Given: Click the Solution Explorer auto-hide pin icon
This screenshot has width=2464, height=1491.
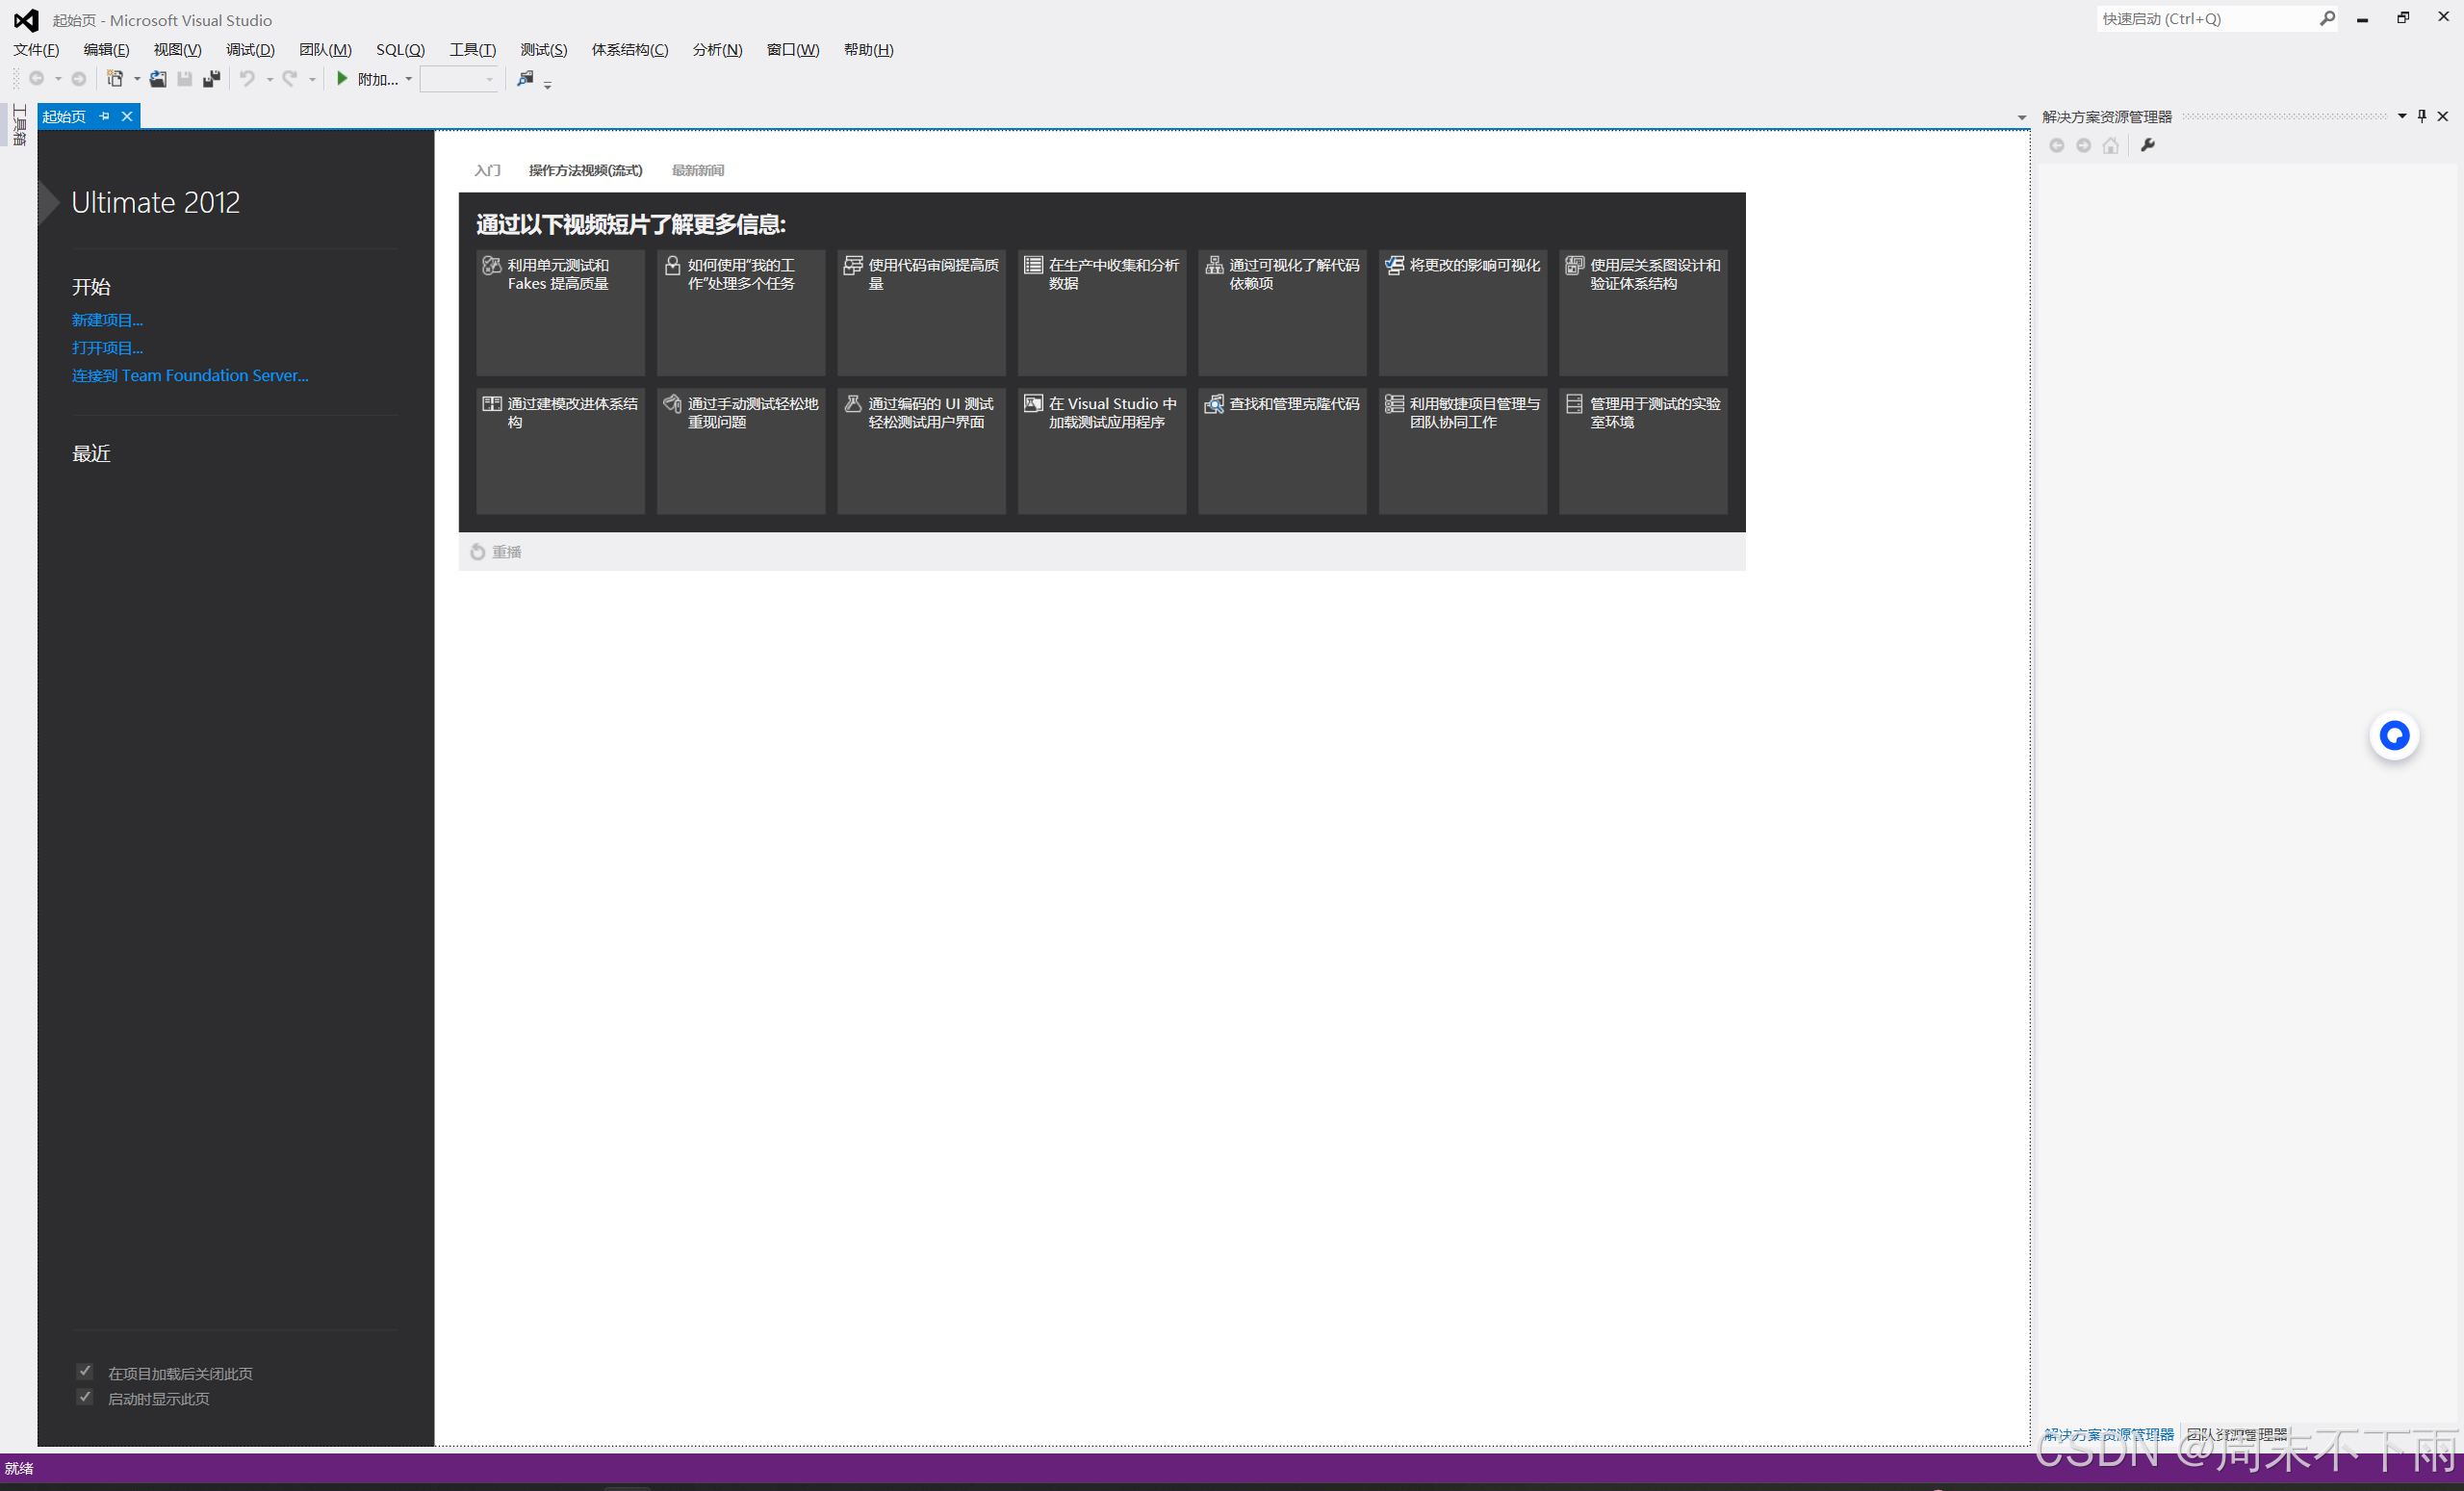Looking at the screenshot, I should click(2422, 117).
